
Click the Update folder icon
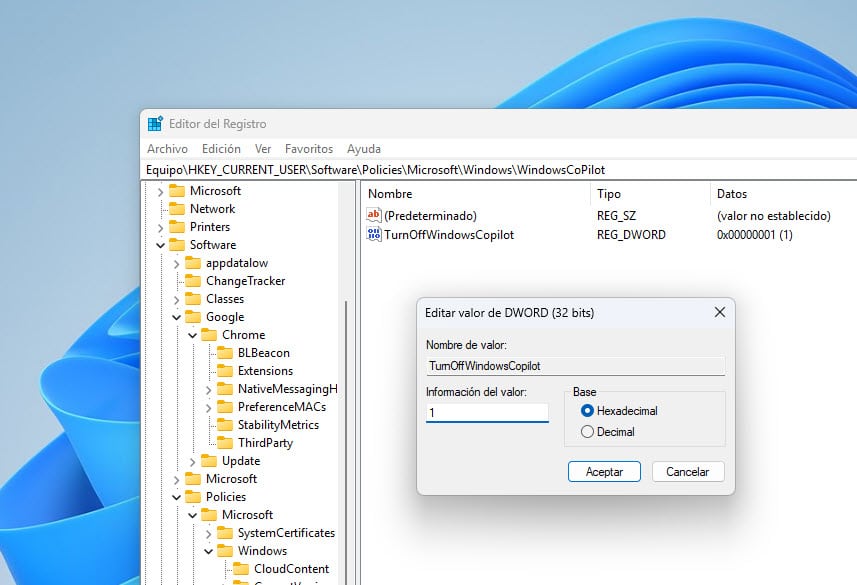click(x=209, y=460)
